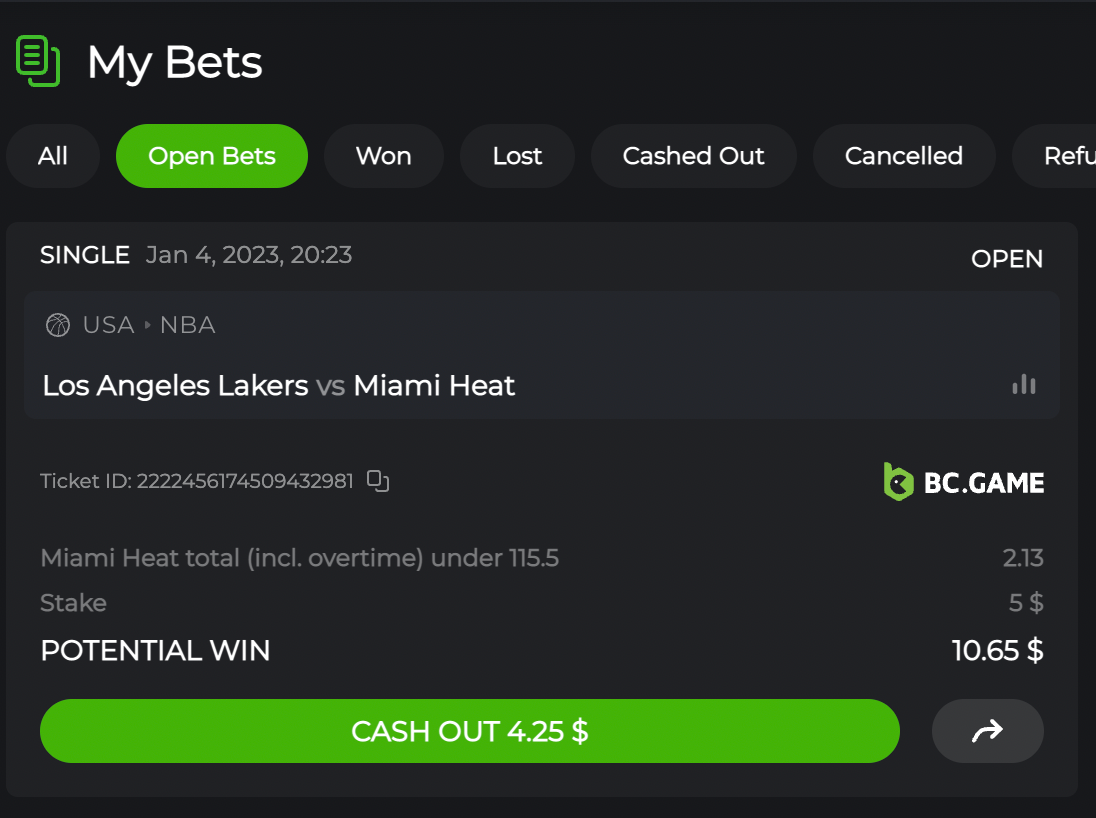Open Los Angeles Lakers vs Miami Heat match

click(279, 385)
